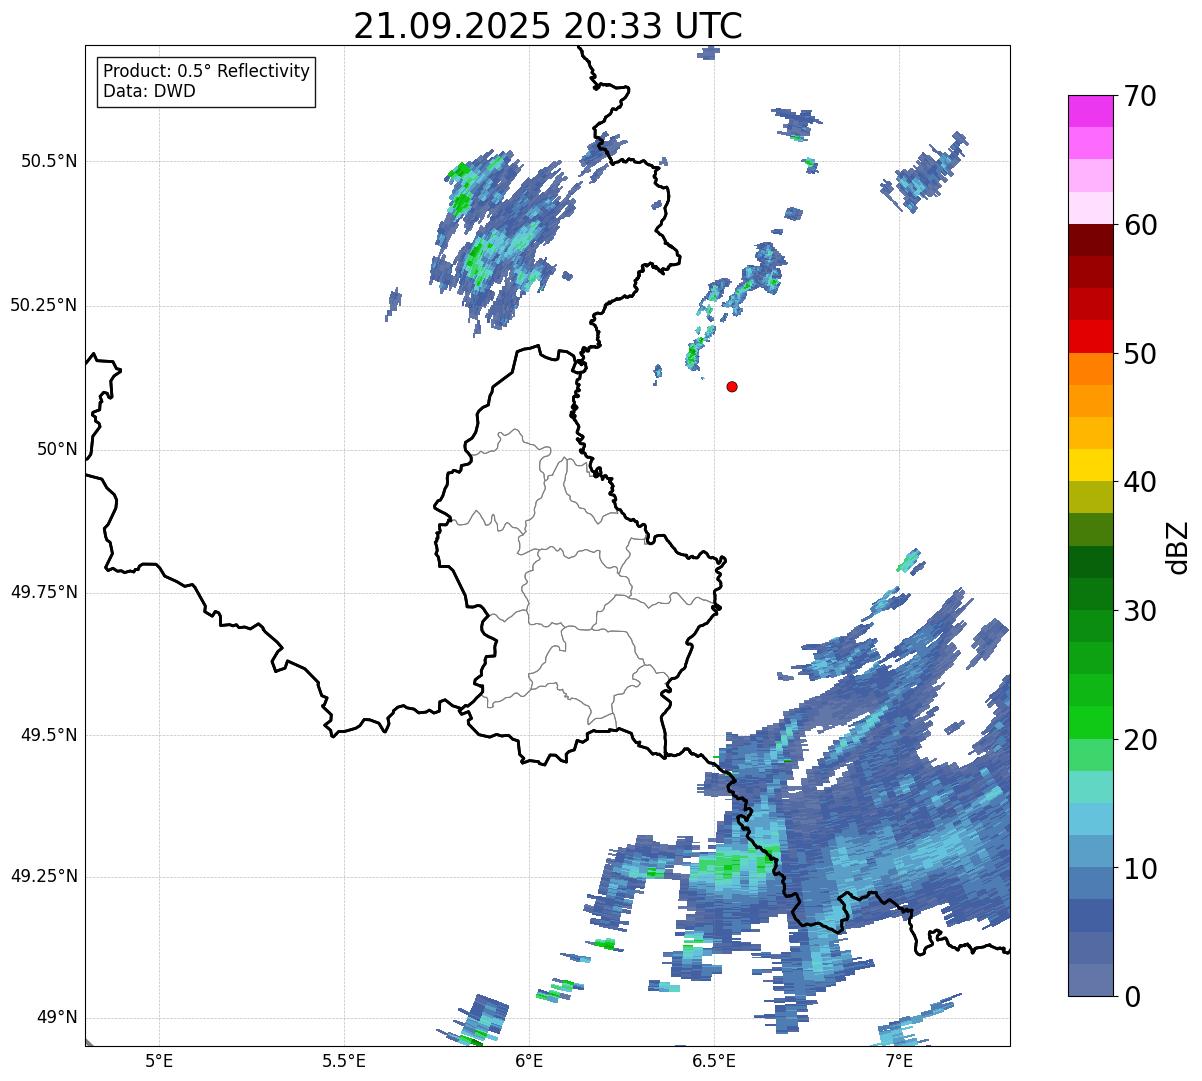Click the red station marker dot
This screenshot has width=1202, height=1081.
(732, 386)
